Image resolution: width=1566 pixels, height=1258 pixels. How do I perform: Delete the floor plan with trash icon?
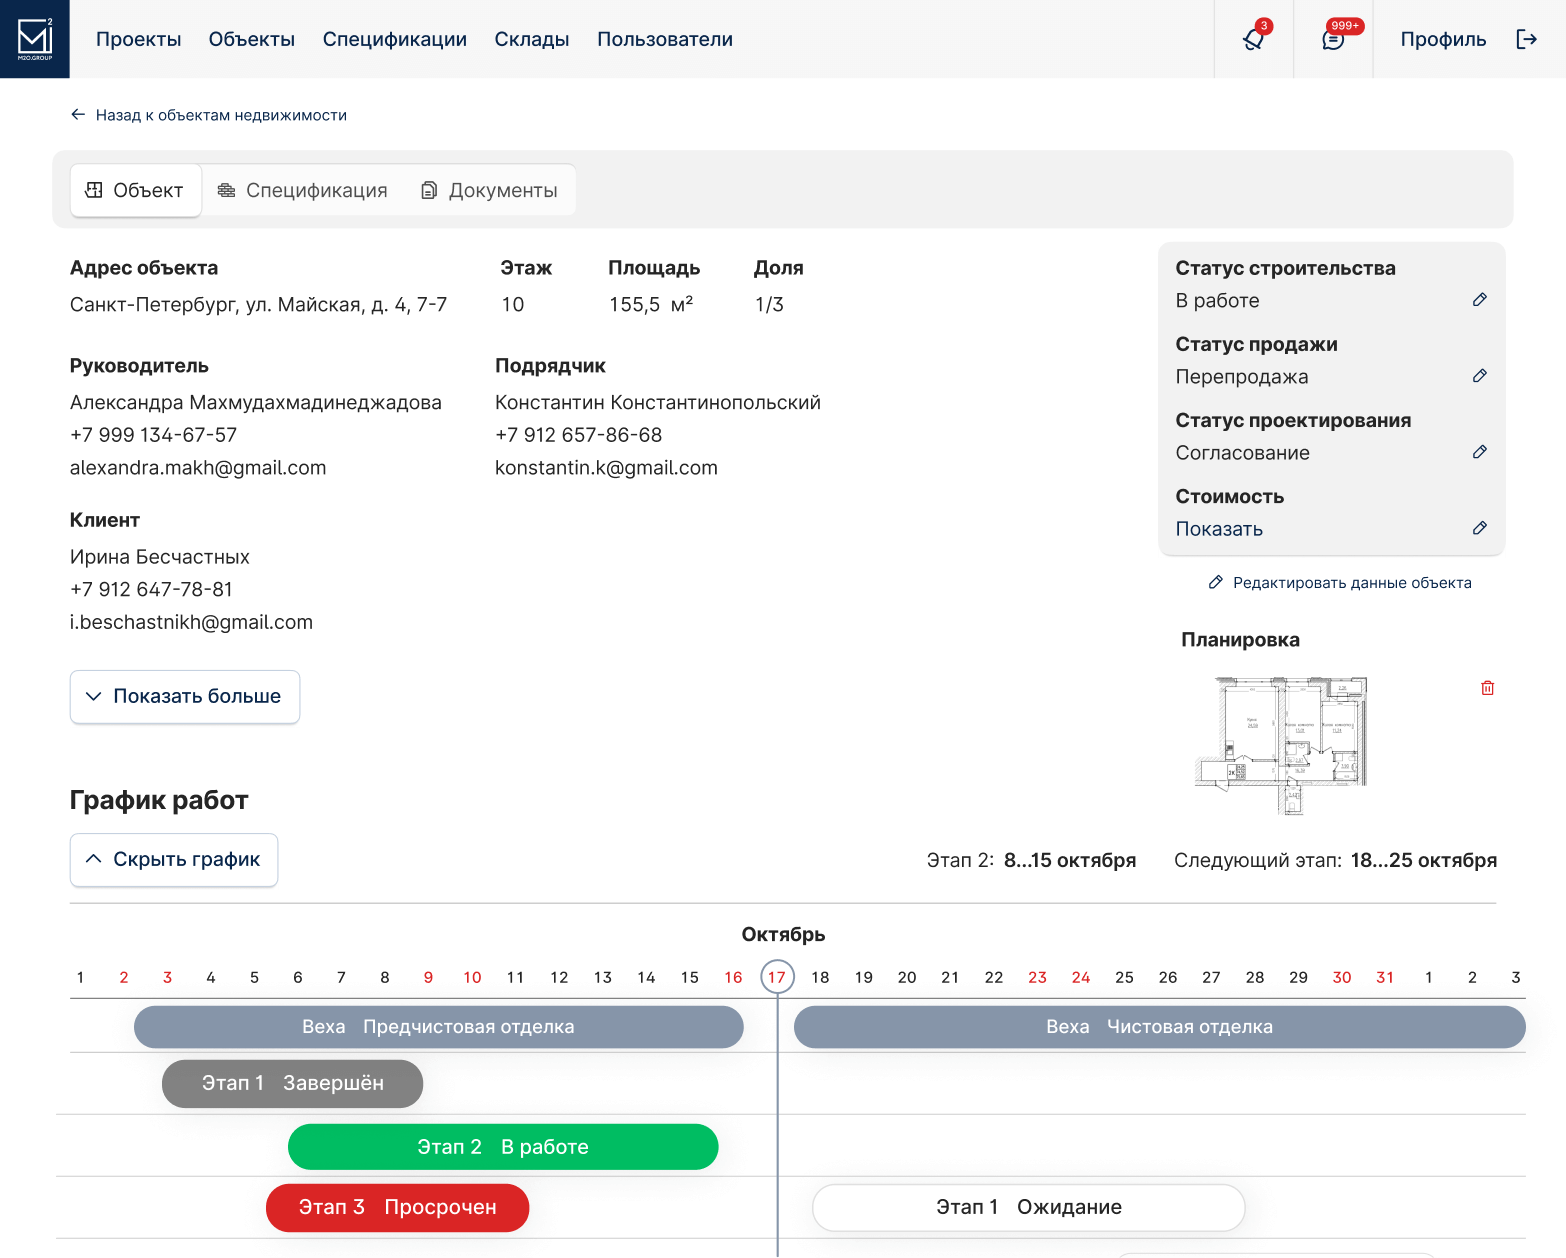pyautogui.click(x=1488, y=688)
